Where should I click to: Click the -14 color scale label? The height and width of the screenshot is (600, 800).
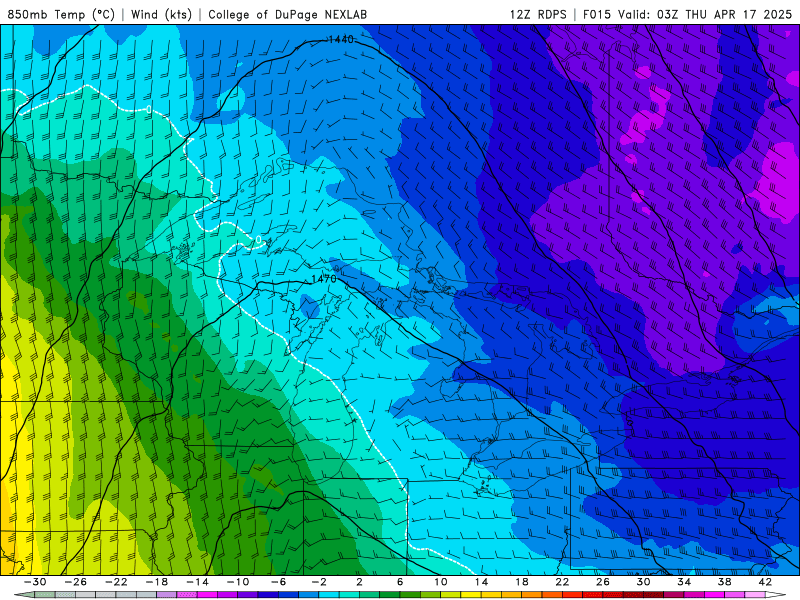(x=197, y=582)
